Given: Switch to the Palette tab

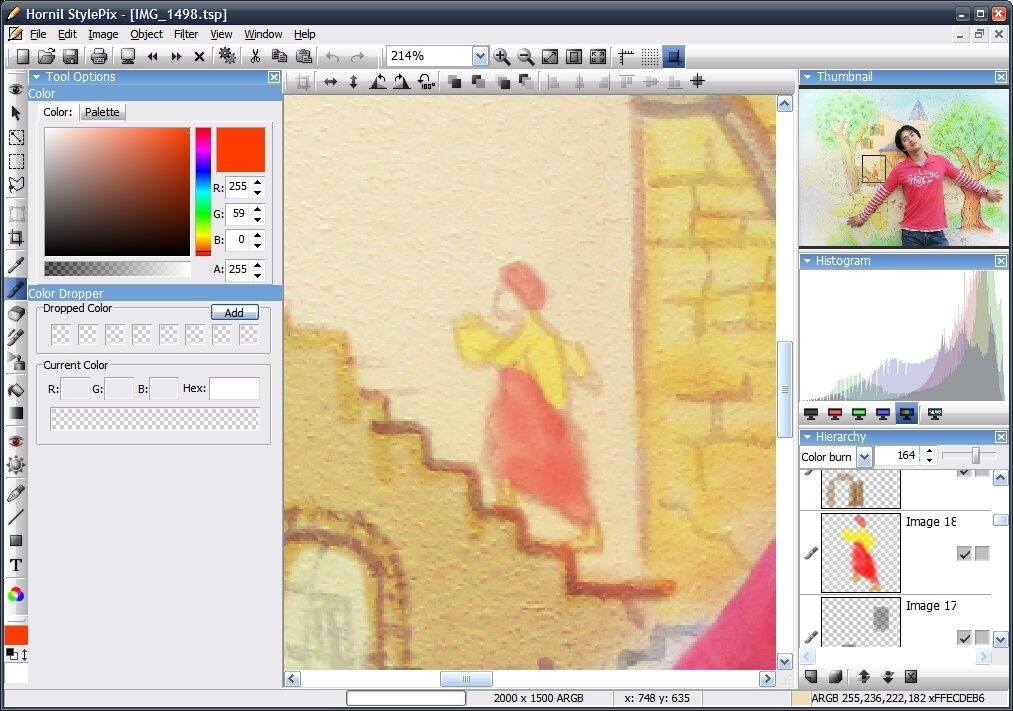Looking at the screenshot, I should [x=102, y=112].
